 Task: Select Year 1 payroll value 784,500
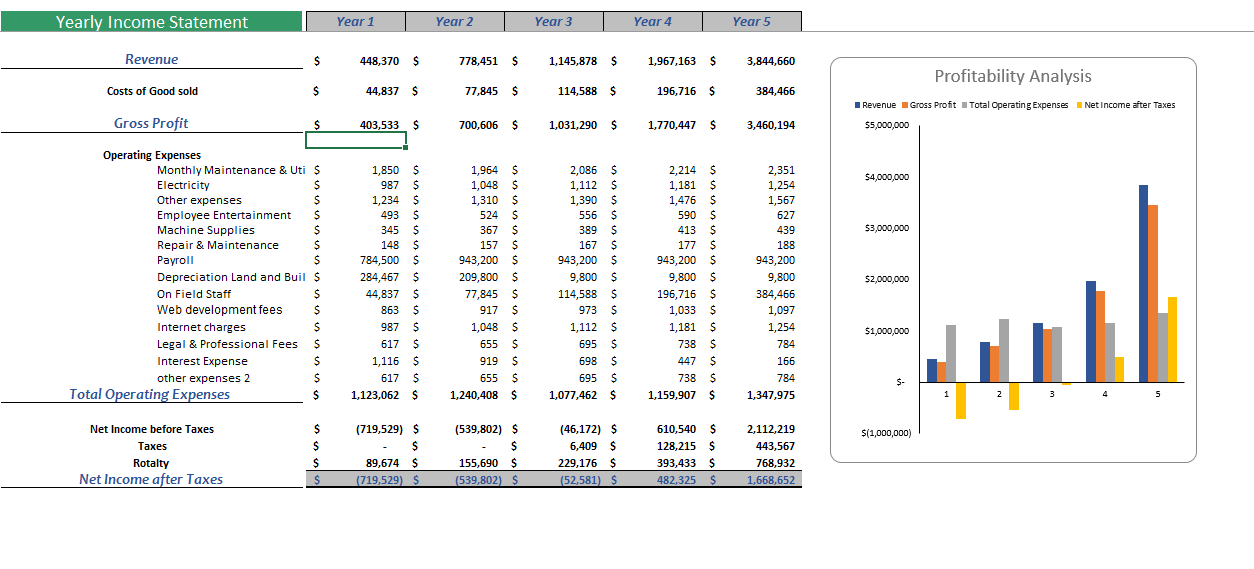(378, 260)
